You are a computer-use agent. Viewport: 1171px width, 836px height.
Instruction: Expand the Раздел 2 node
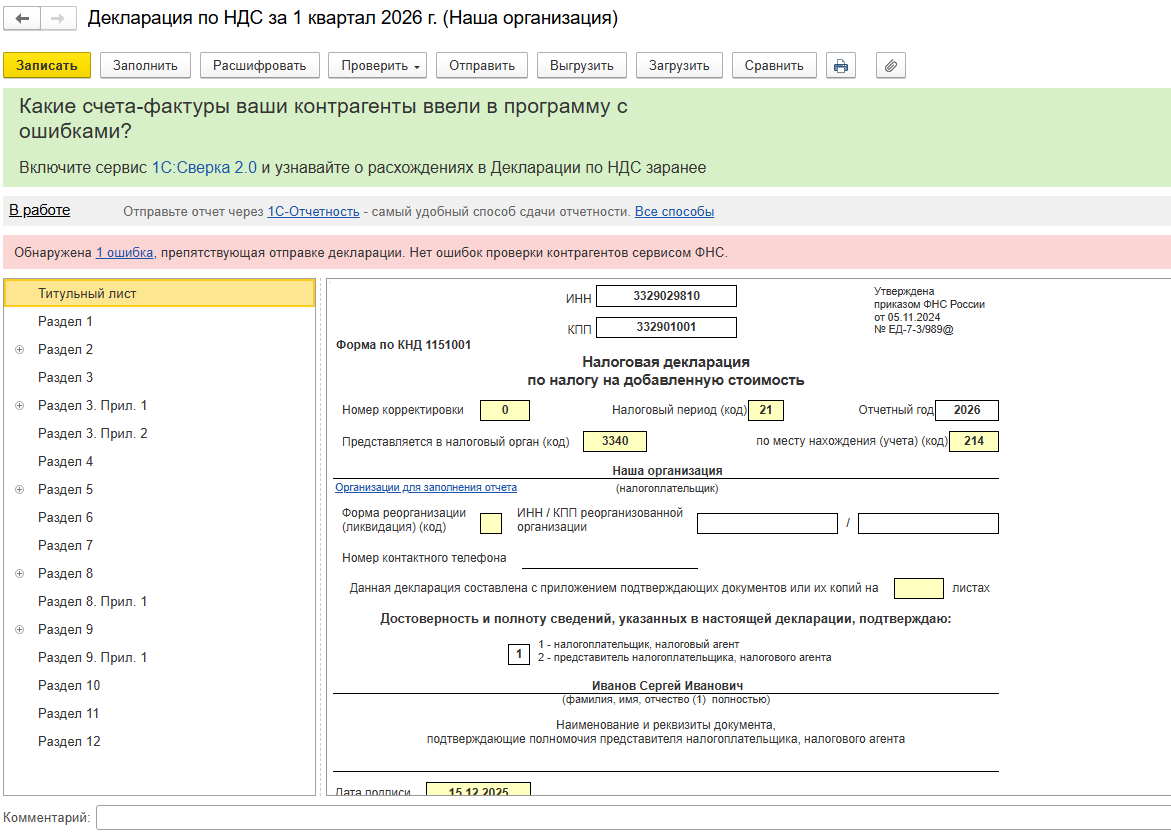pyautogui.click(x=20, y=350)
